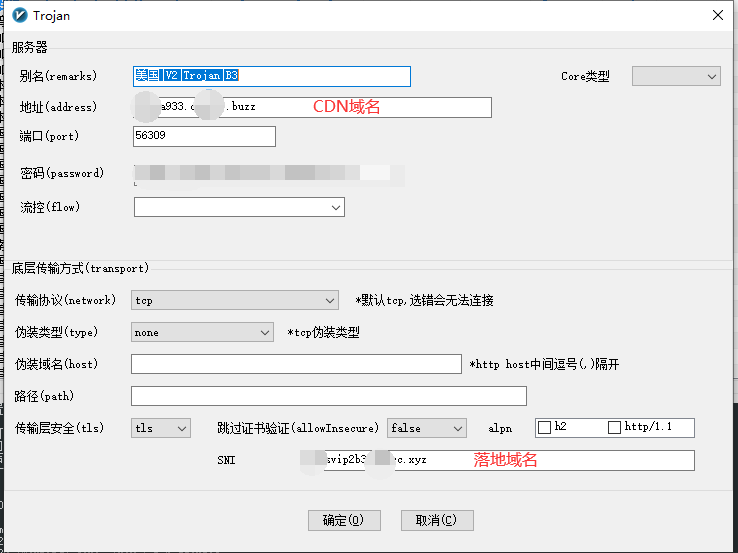The image size is (738, 553).
Task: Click the 路径(path) label
Action: tap(44, 396)
